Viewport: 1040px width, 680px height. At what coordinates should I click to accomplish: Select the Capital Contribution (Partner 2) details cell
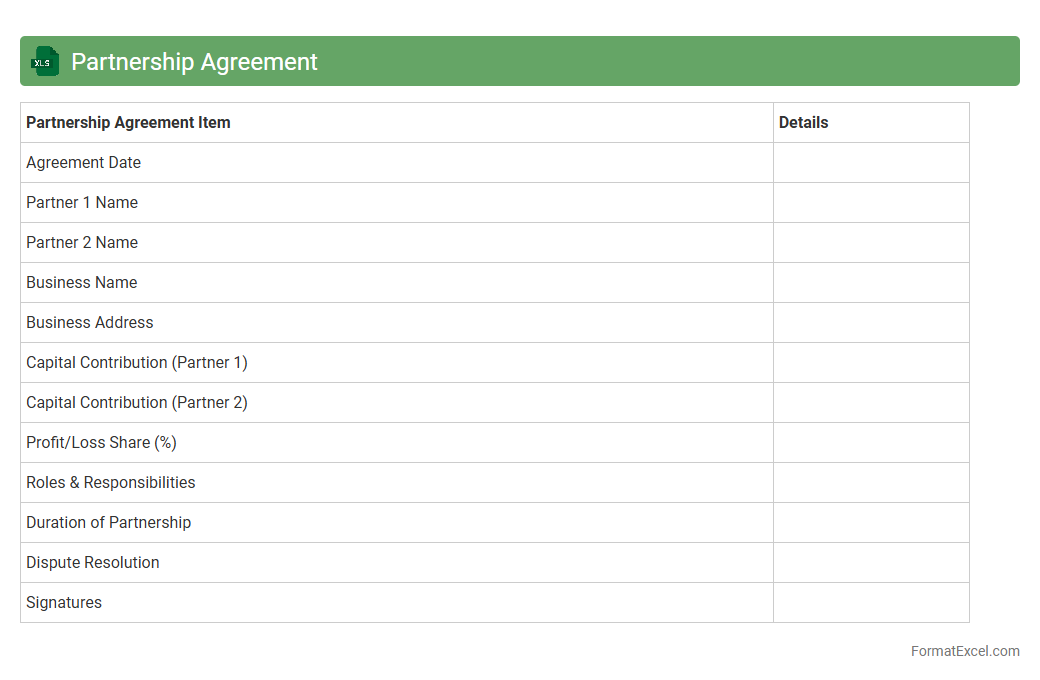[871, 403]
